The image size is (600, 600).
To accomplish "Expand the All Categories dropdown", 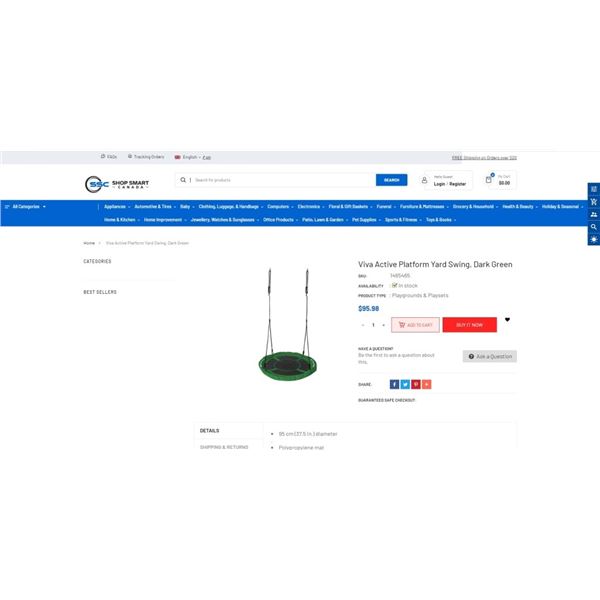I will pos(26,207).
